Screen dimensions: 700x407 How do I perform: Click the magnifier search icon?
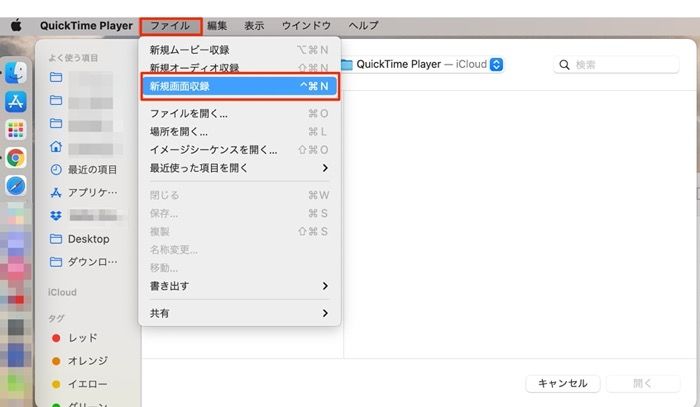564,65
